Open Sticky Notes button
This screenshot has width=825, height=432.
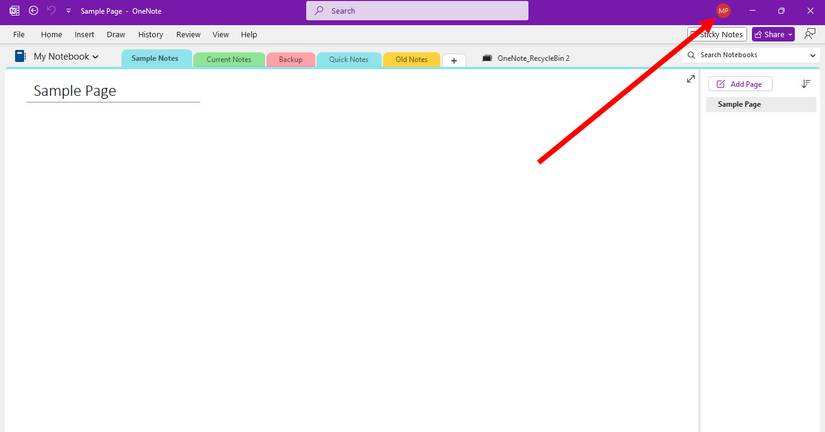pos(717,35)
